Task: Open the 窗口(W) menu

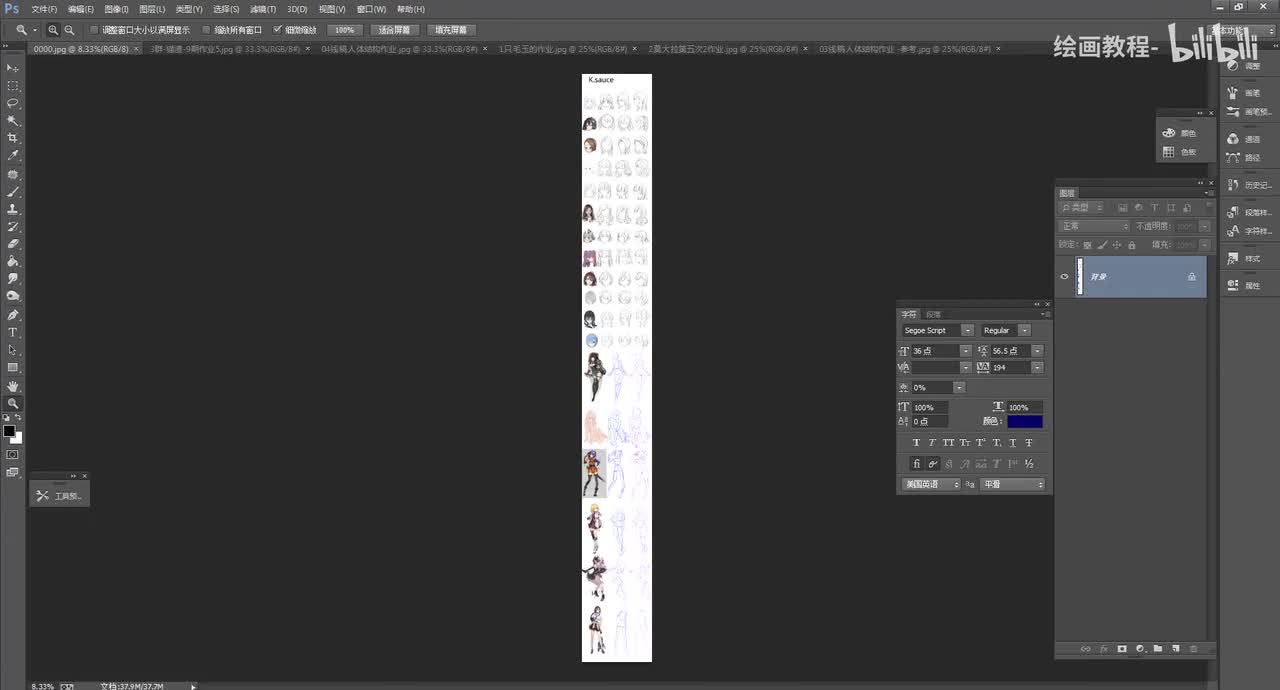Action: click(371, 9)
